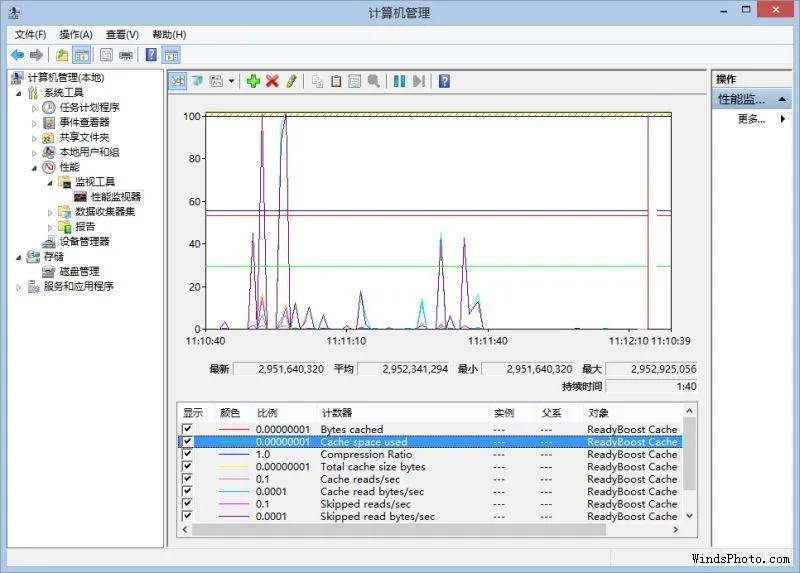Uncheck the Bytes cached counter checkbox
Screen dimensions: 800x573
coord(187,429)
